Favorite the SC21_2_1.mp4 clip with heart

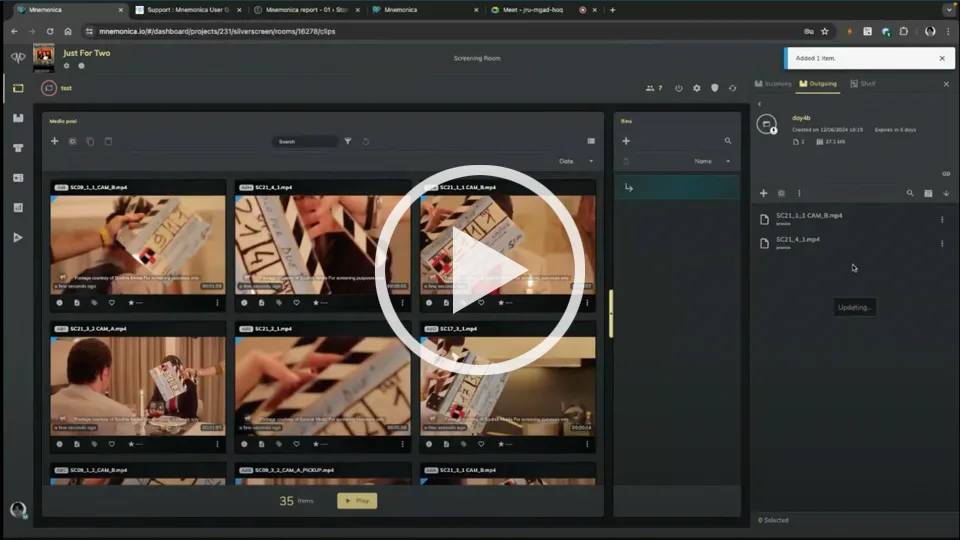point(296,444)
